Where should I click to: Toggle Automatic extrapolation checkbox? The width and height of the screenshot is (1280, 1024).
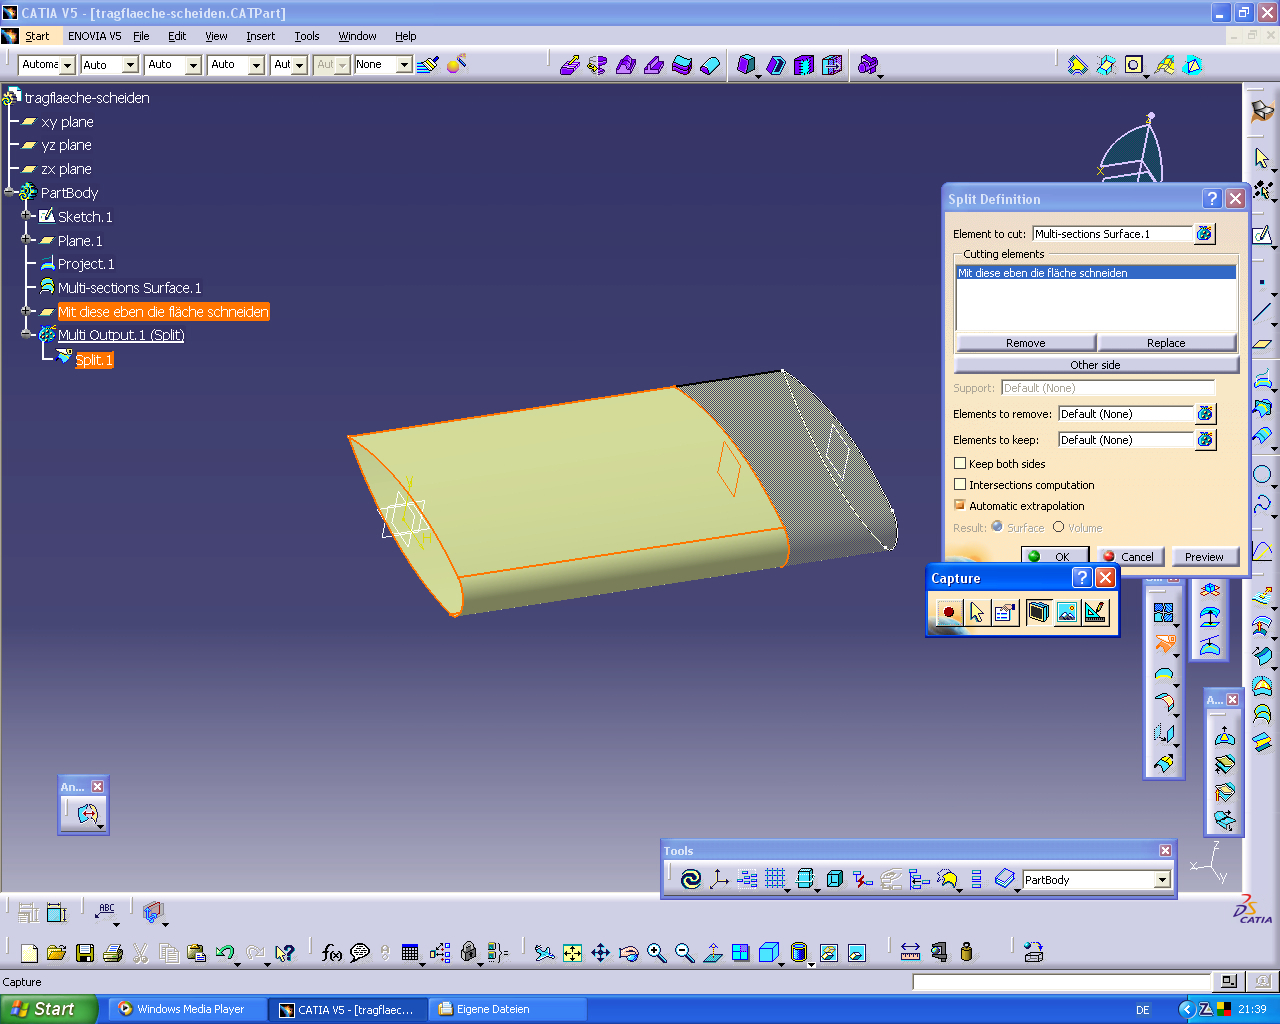960,506
